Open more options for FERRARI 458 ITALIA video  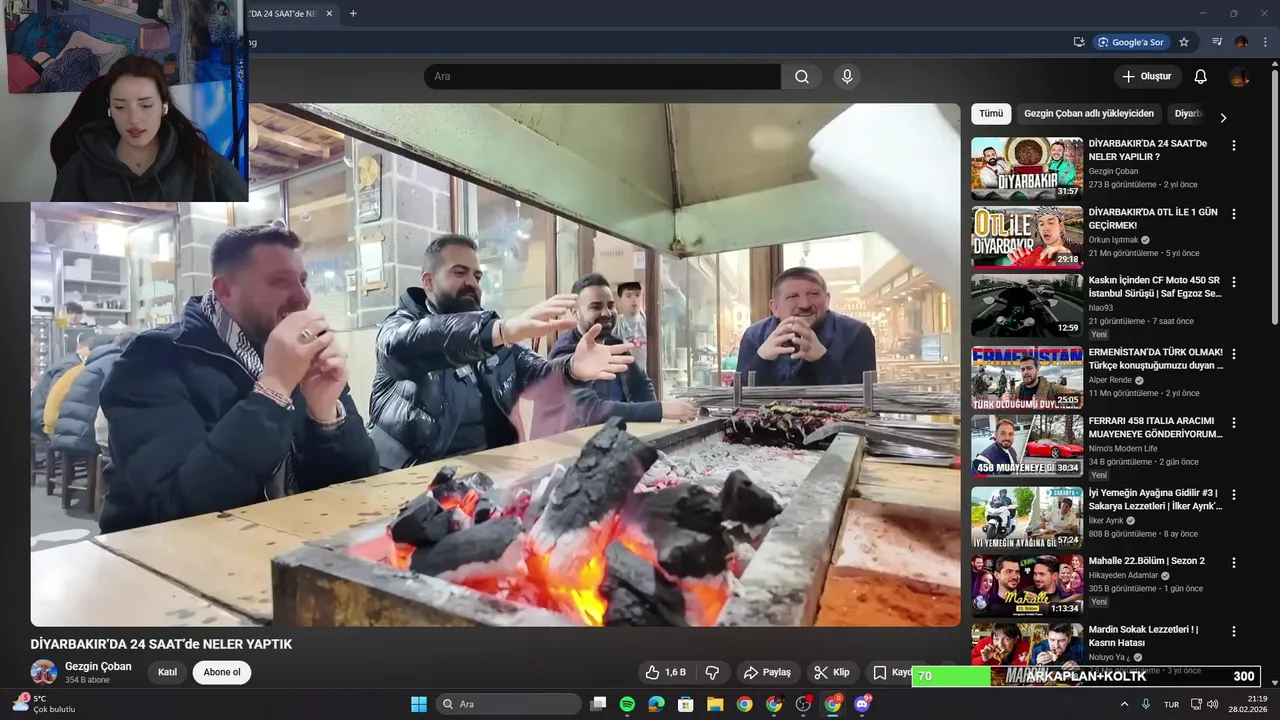[x=1233, y=423]
